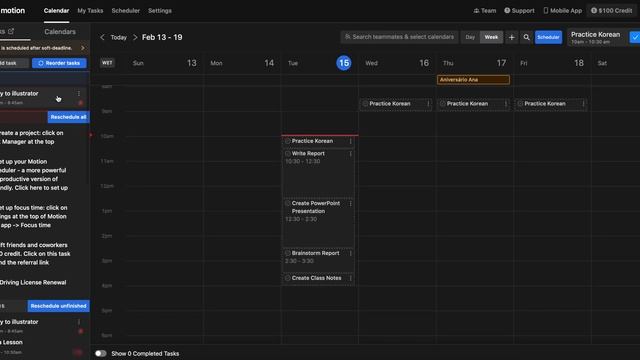Select Week view

click(x=491, y=37)
